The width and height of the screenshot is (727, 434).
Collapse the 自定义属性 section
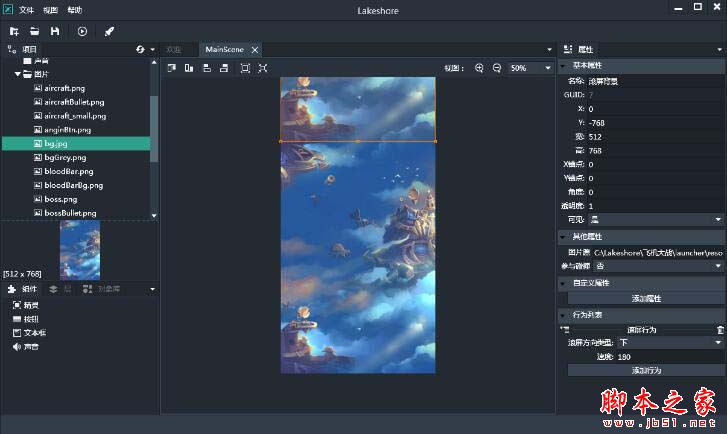click(x=563, y=283)
